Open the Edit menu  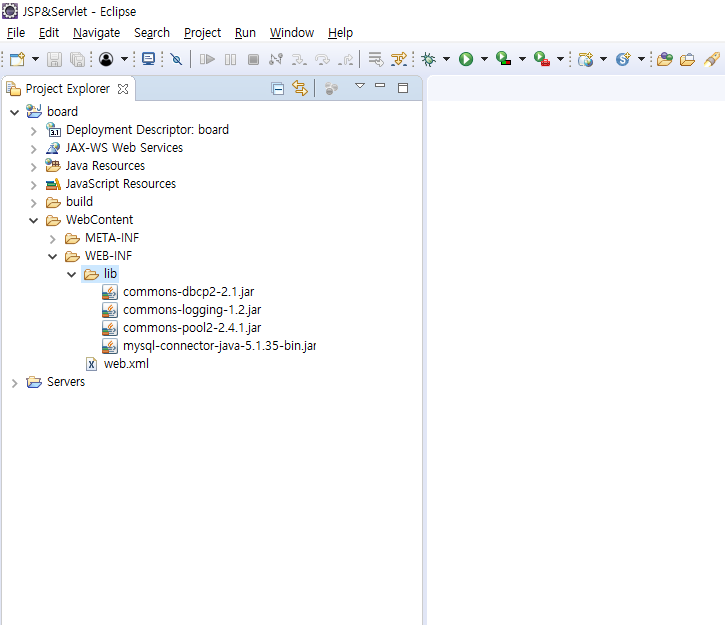pyautogui.click(x=49, y=33)
